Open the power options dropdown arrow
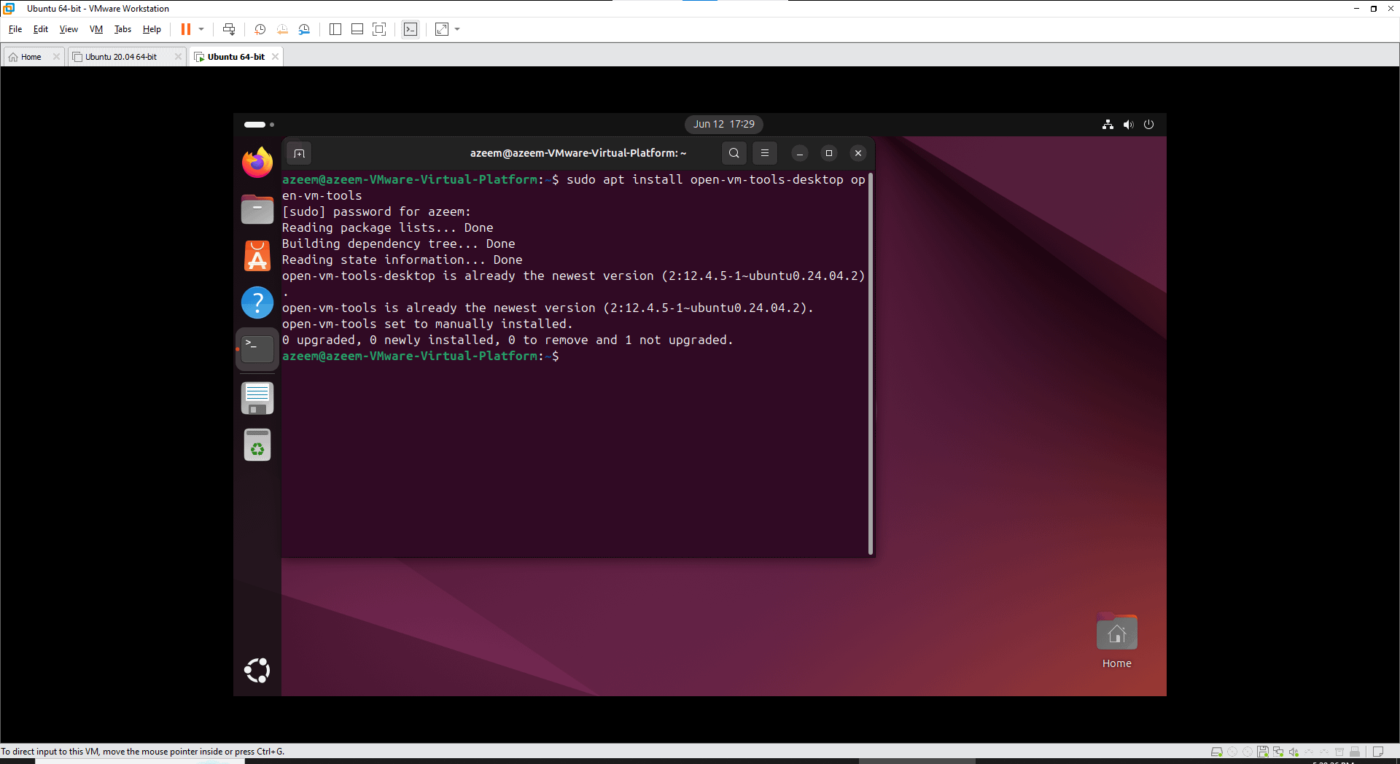The image size is (1400, 764). [201, 29]
